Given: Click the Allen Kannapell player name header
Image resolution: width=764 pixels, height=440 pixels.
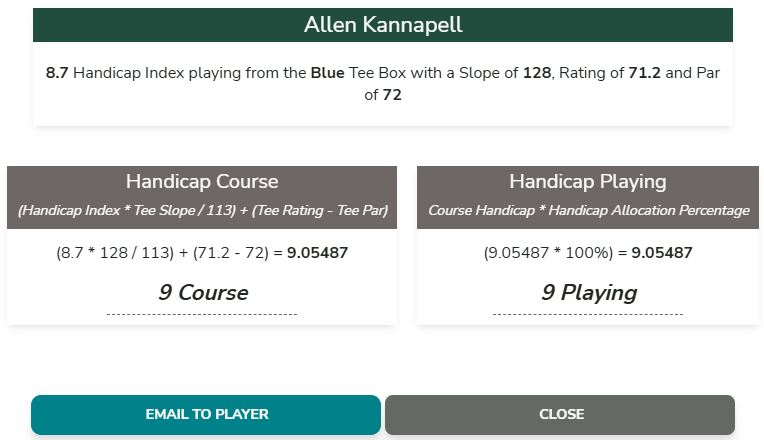Looking at the screenshot, I should pyautogui.click(x=383, y=25).
